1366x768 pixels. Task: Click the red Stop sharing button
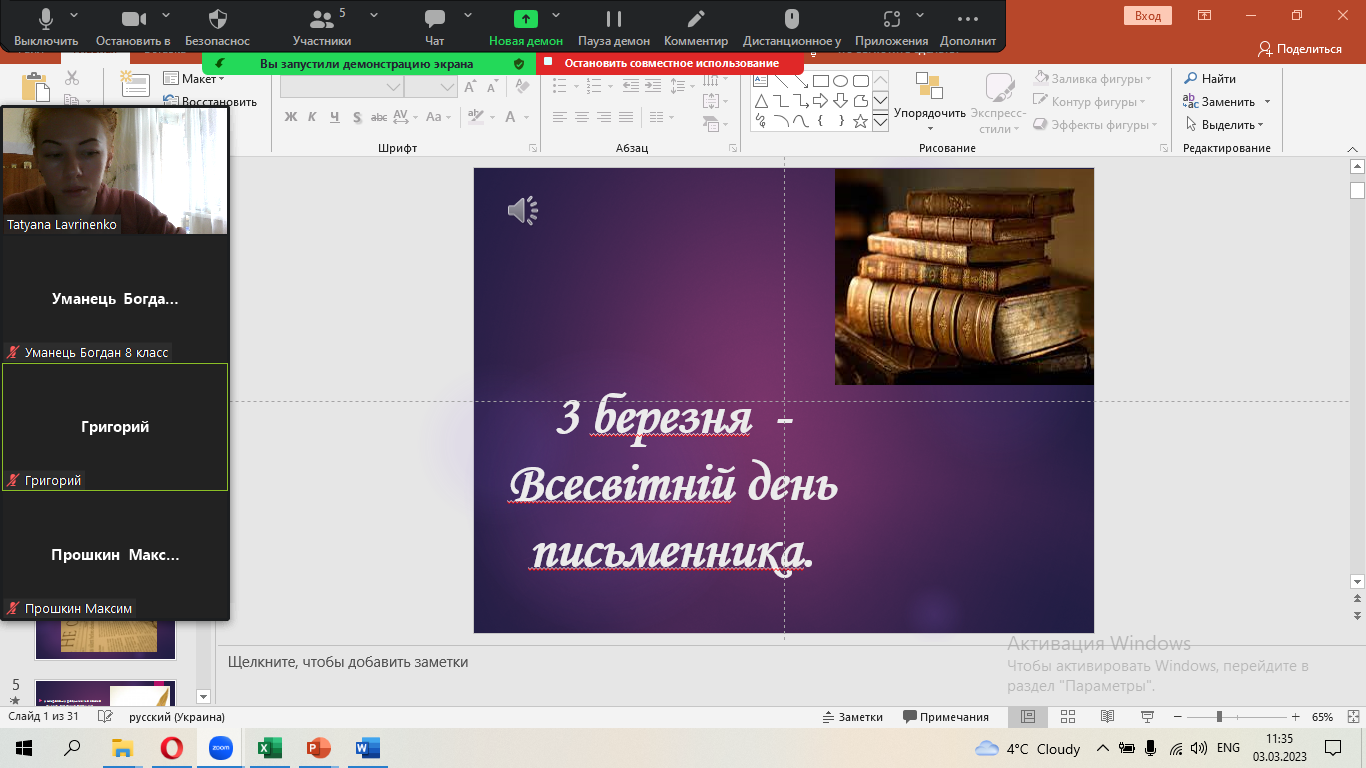click(670, 63)
